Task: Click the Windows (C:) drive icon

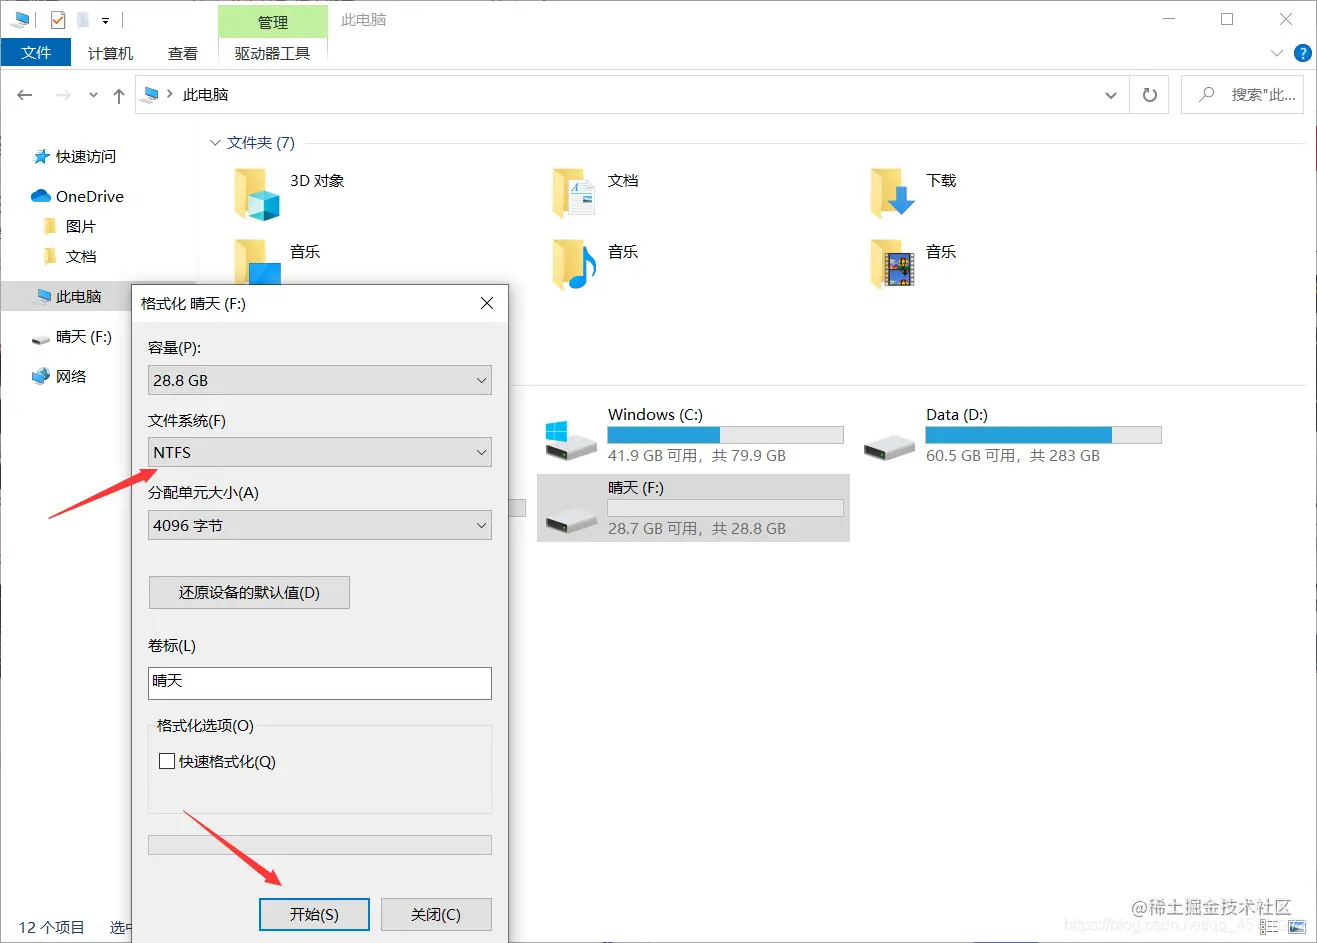Action: (x=571, y=440)
